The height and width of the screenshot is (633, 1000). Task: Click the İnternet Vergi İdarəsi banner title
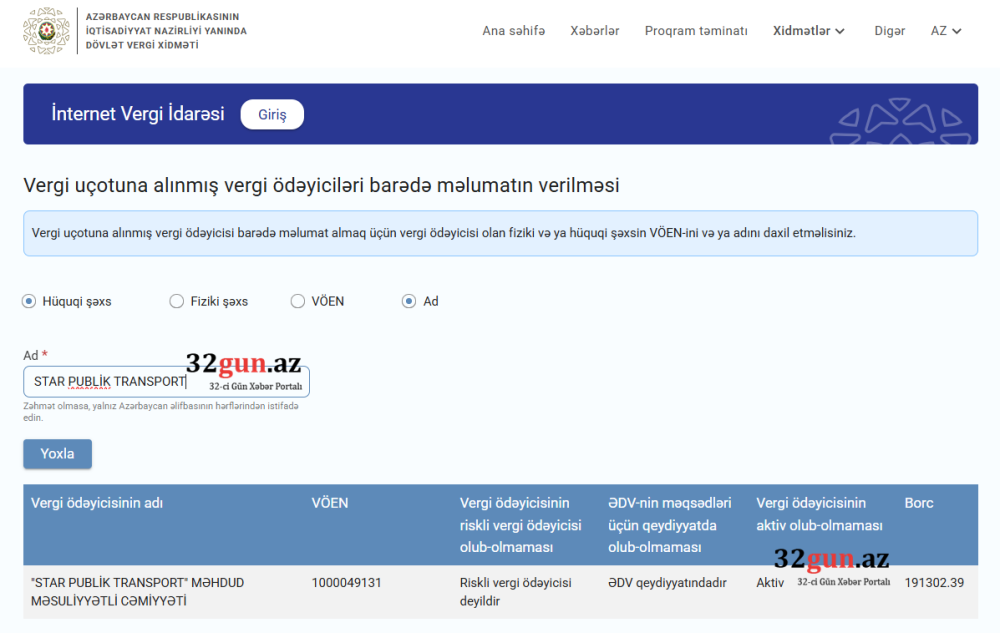pyautogui.click(x=138, y=114)
